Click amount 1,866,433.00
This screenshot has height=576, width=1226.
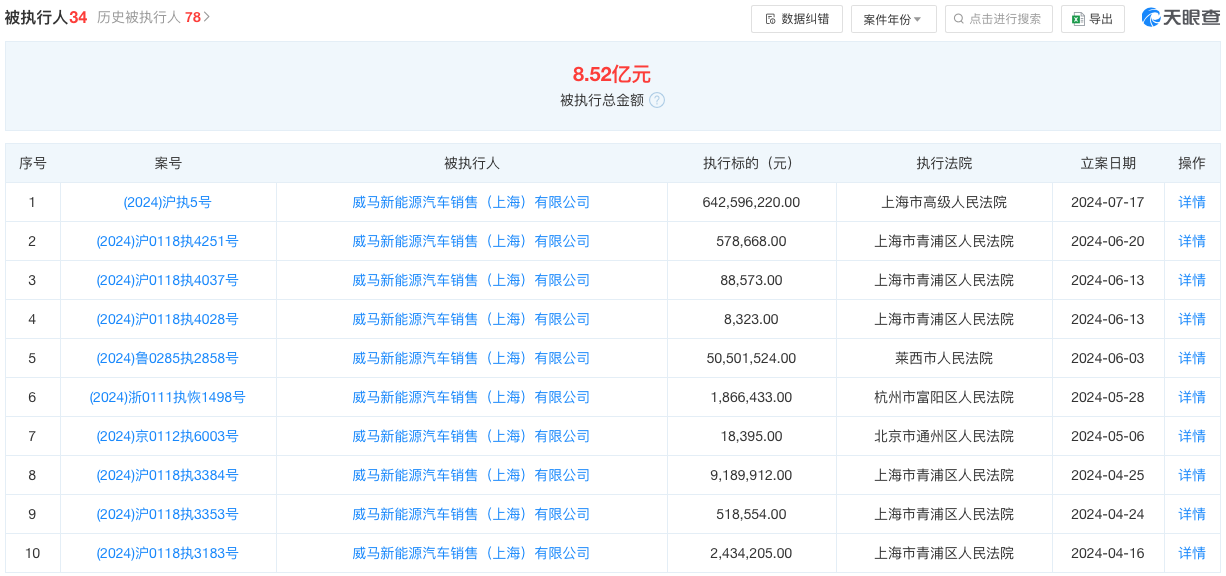pyautogui.click(x=751, y=397)
